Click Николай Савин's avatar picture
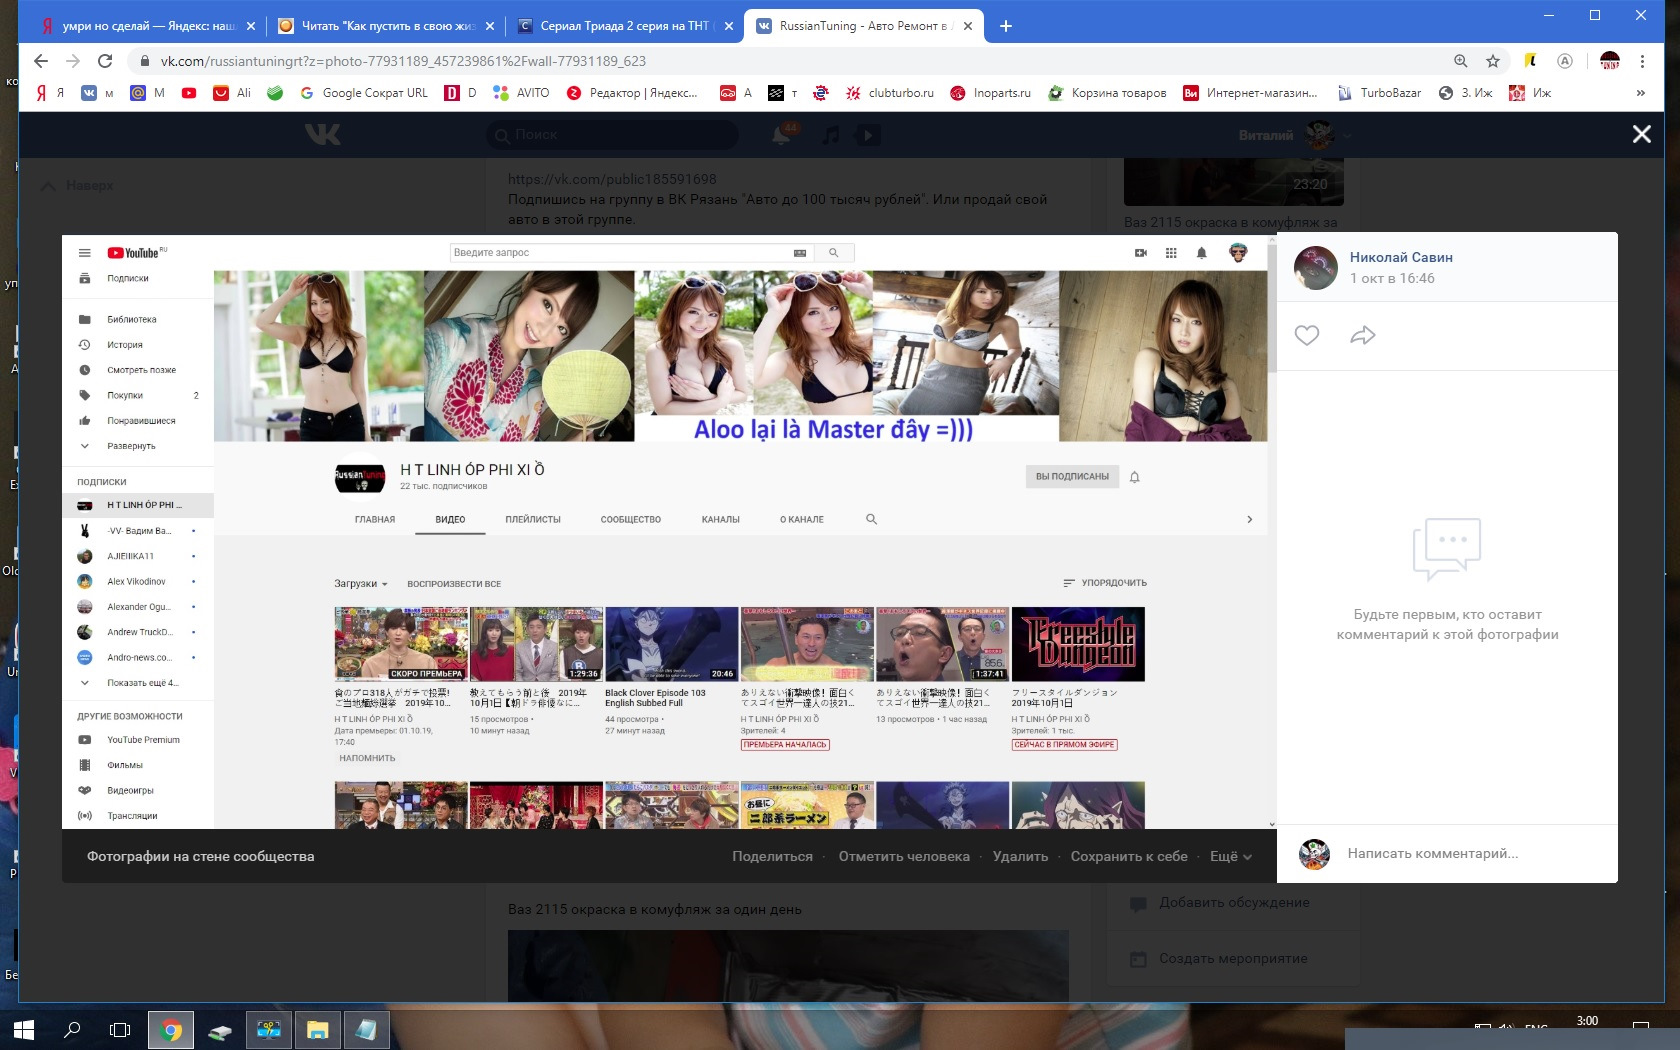 click(x=1316, y=268)
